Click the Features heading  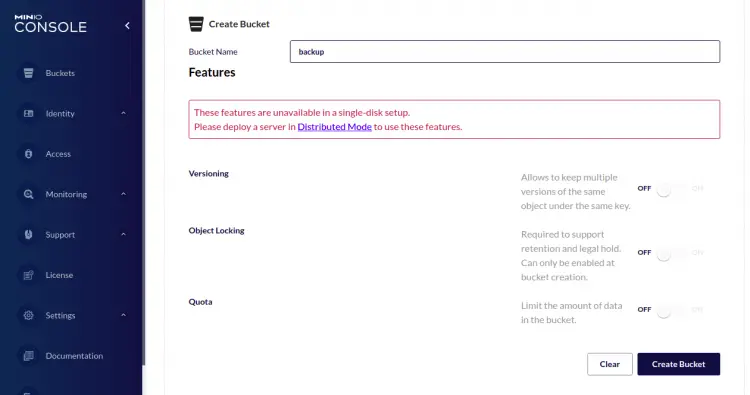pyautogui.click(x=212, y=72)
